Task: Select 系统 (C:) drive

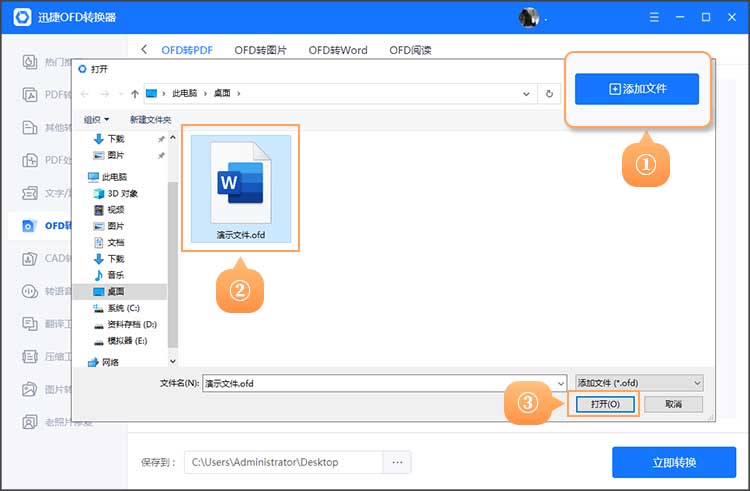Action: pyautogui.click(x=117, y=308)
